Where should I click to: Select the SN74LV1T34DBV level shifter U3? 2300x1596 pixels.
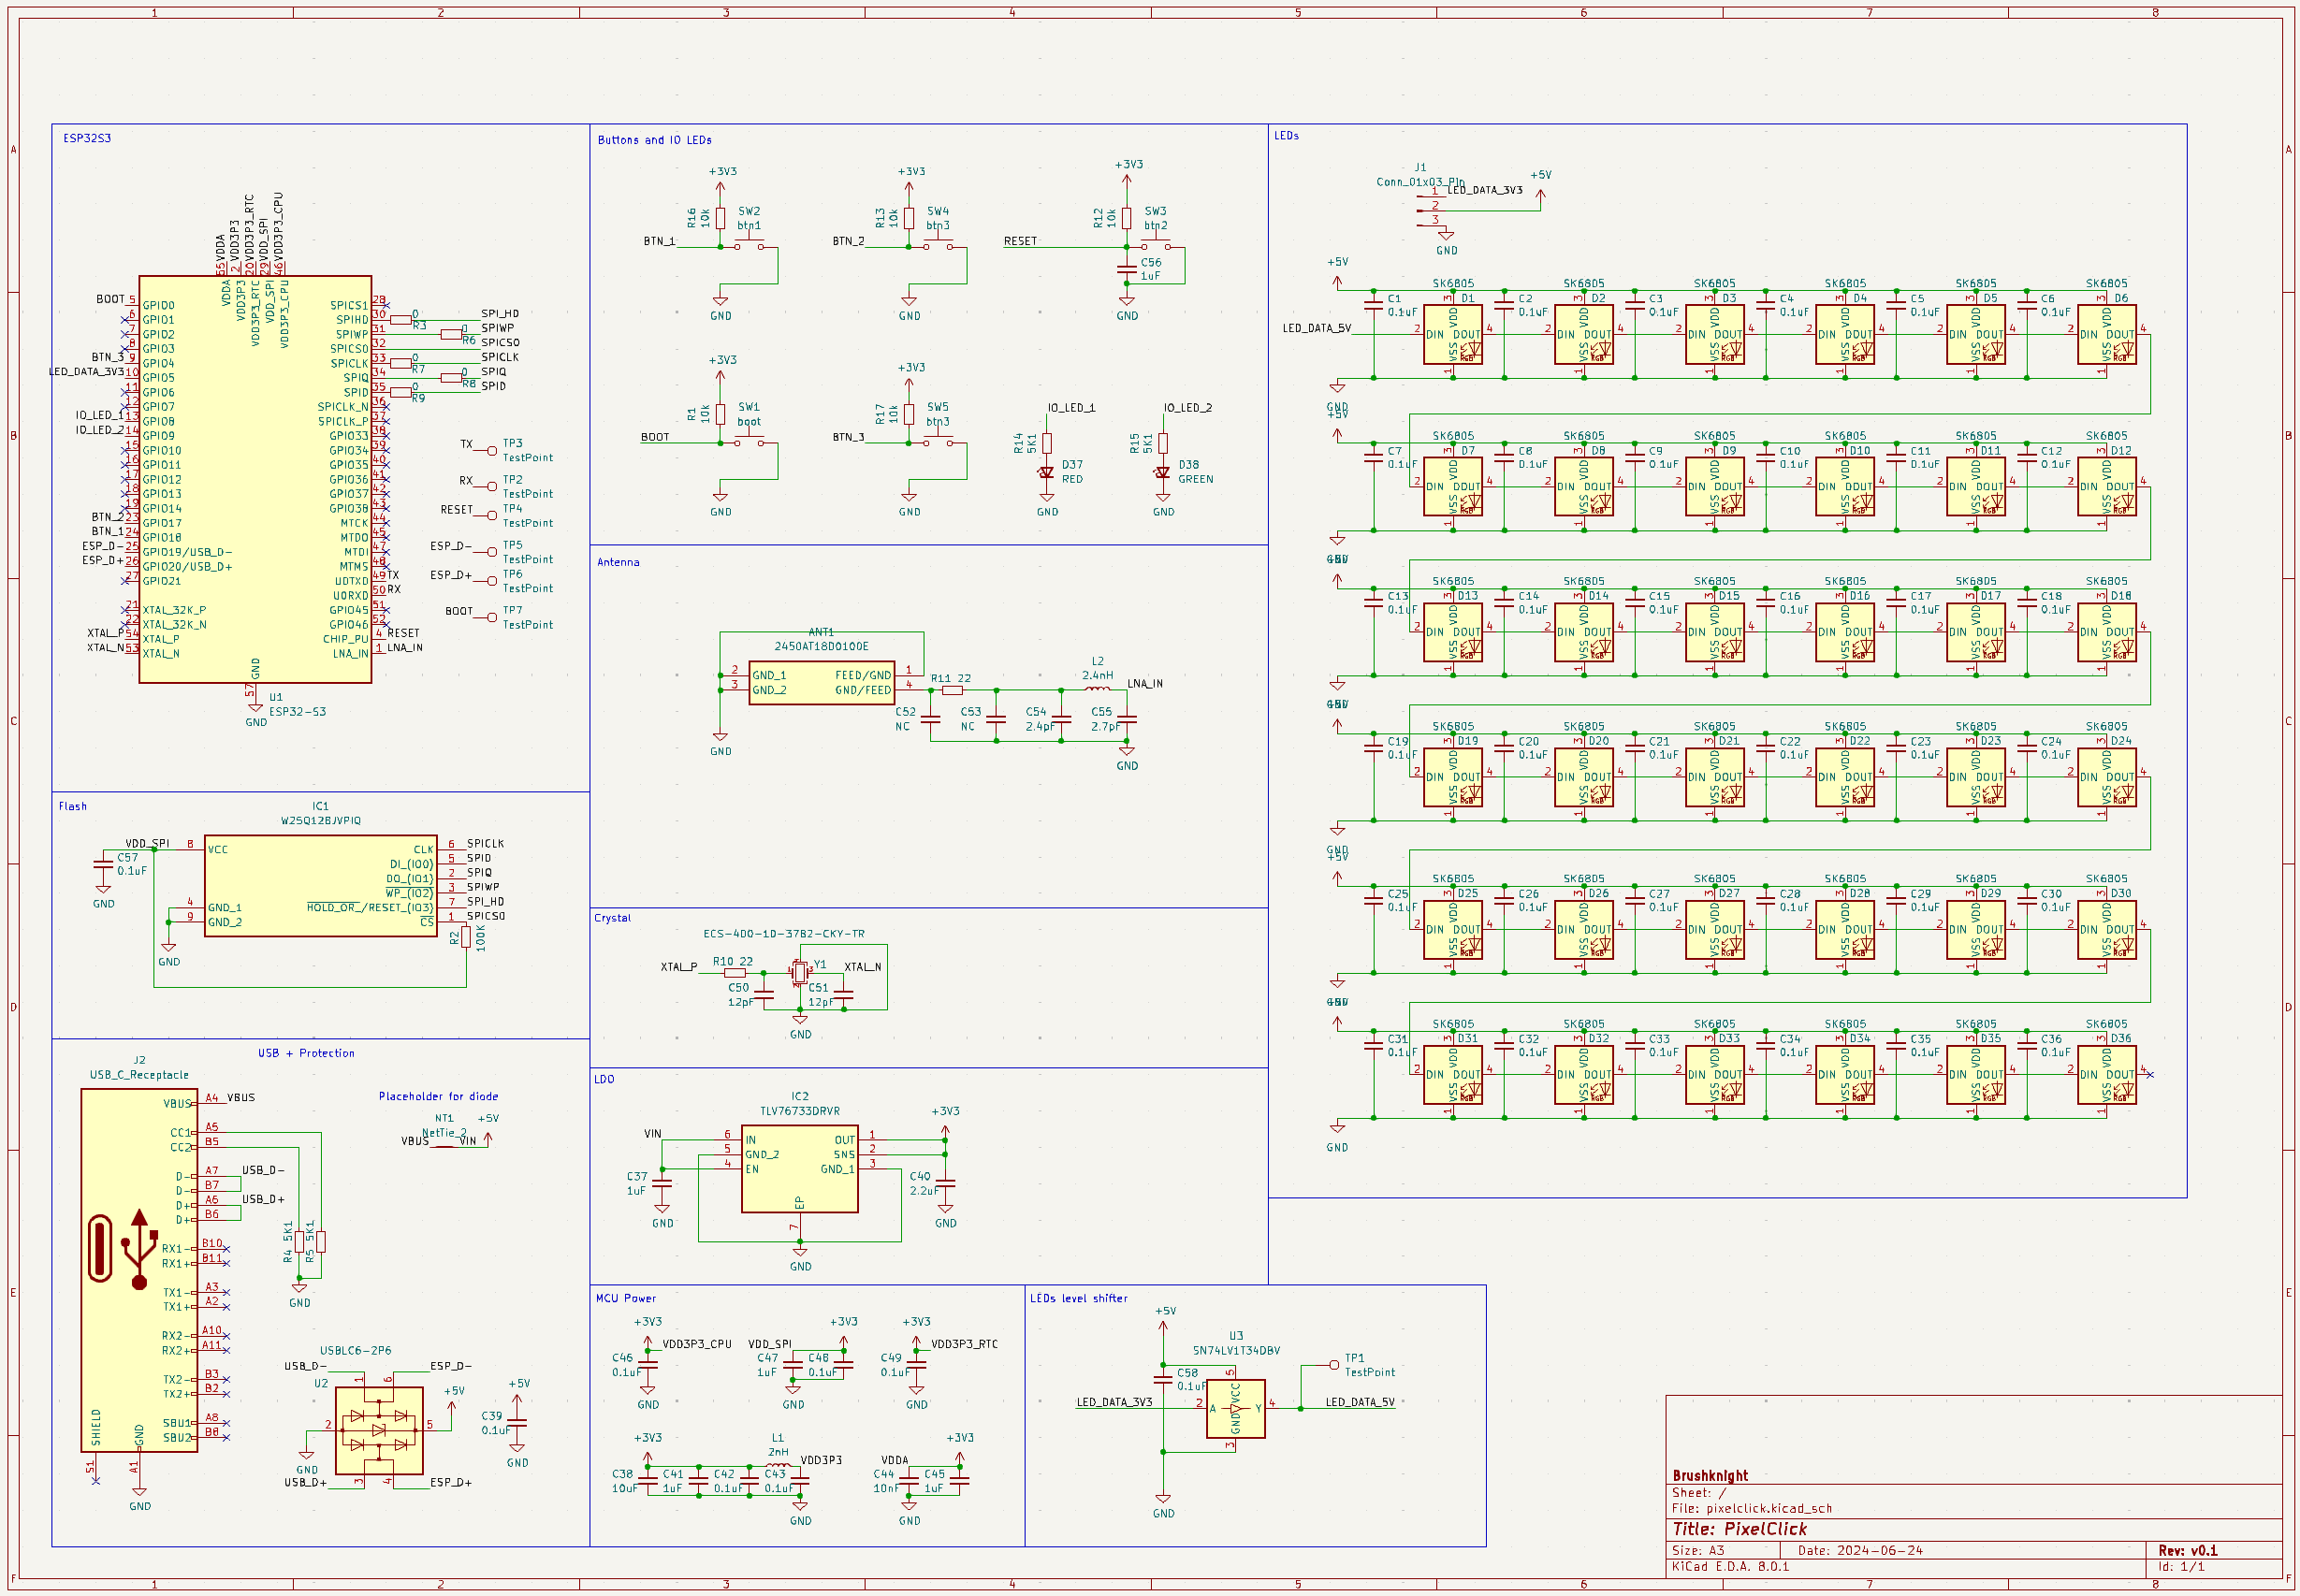[1235, 1408]
